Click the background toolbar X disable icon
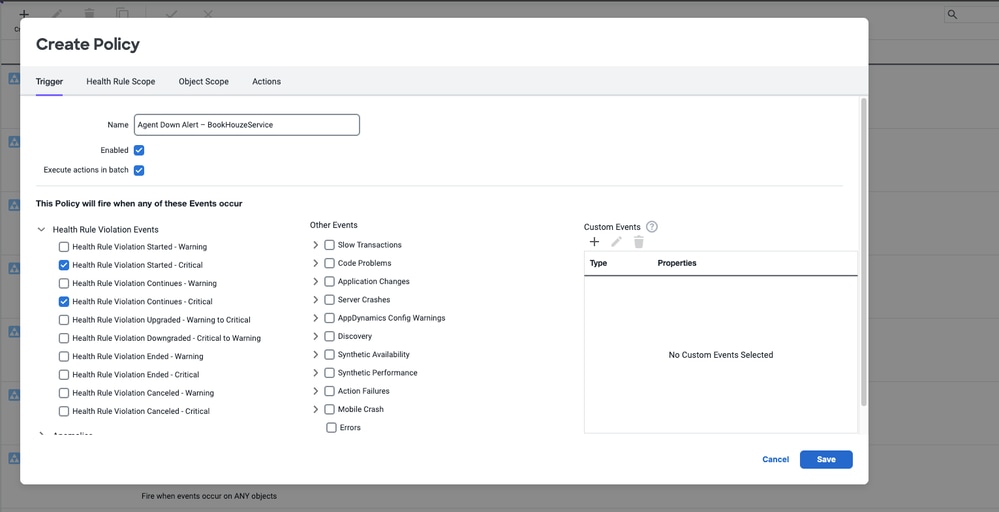Viewport: 999px width, 512px height. [x=208, y=13]
